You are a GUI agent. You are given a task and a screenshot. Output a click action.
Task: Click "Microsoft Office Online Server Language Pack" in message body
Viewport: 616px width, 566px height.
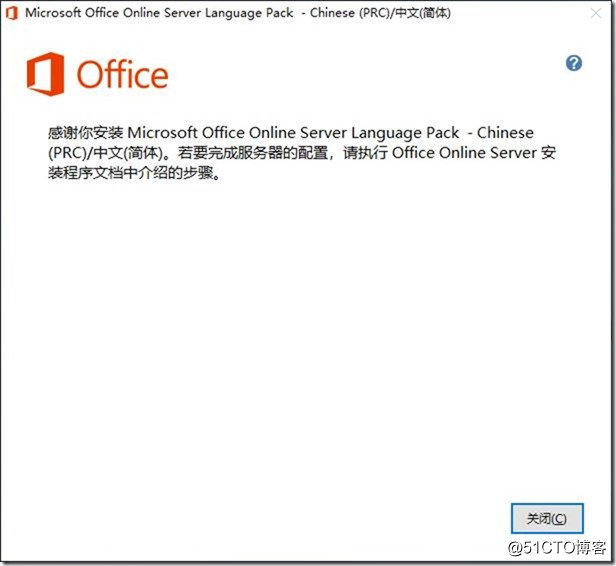point(293,133)
